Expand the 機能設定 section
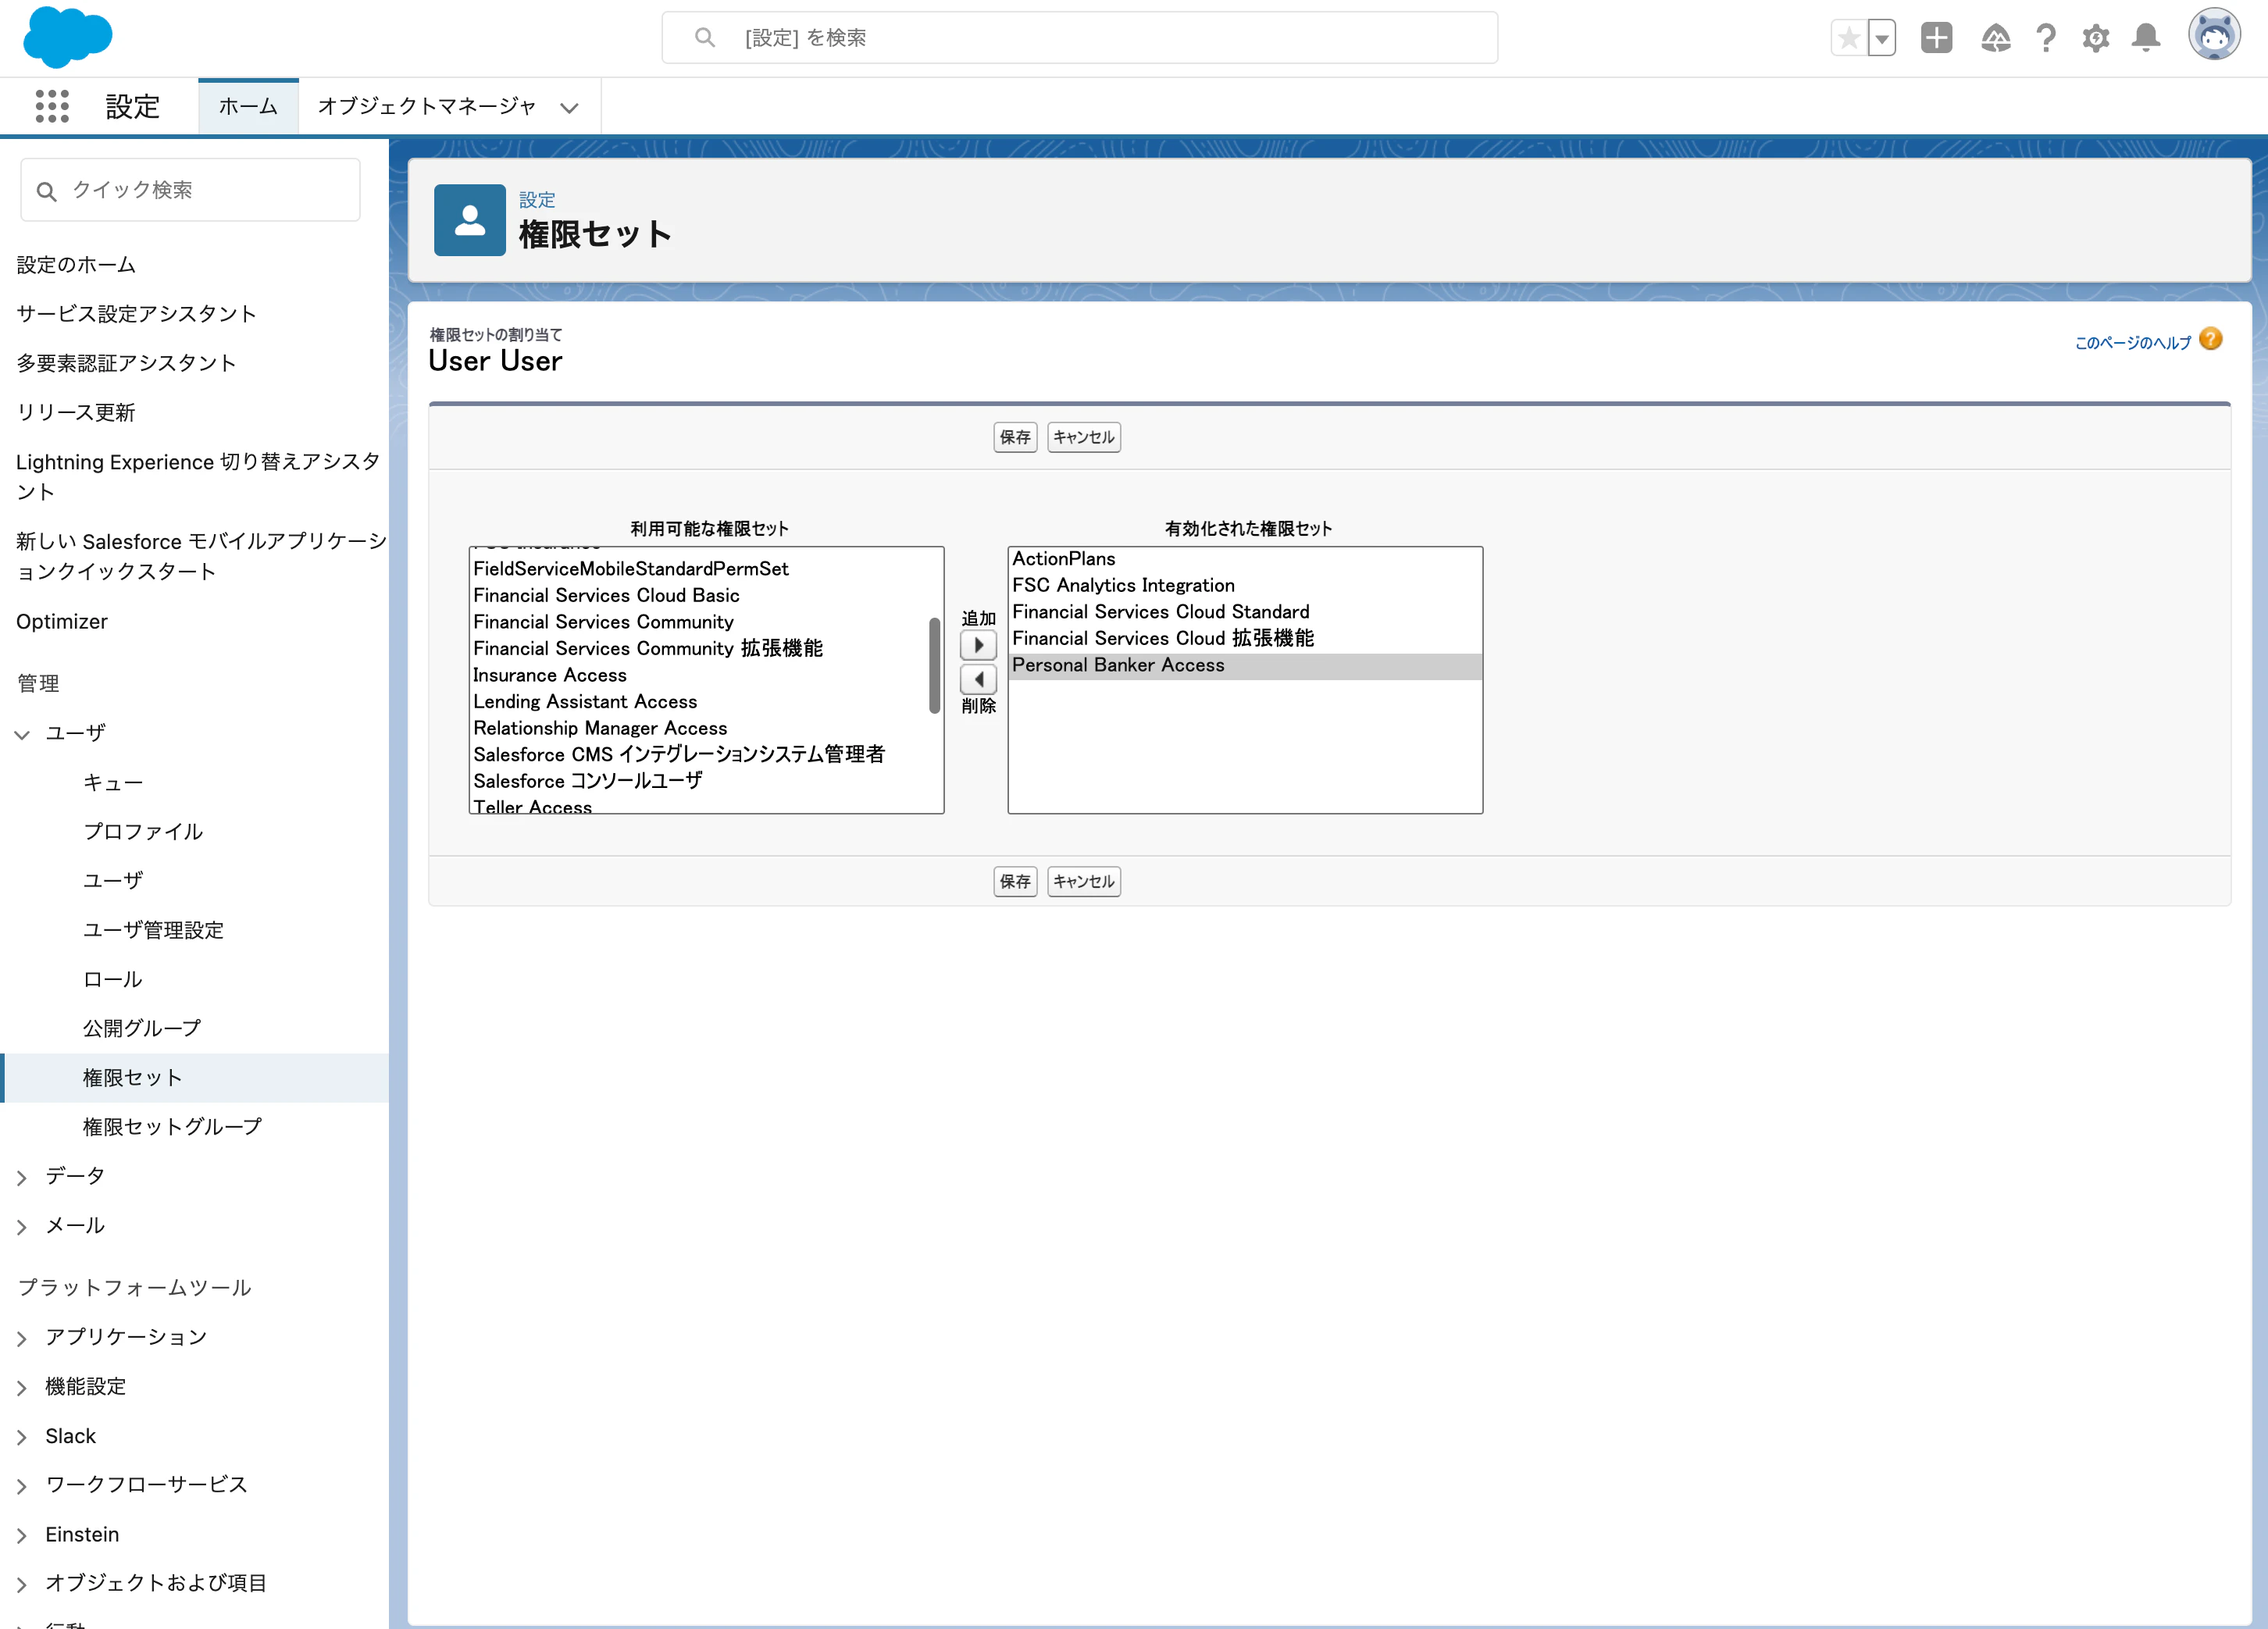 pos(22,1388)
